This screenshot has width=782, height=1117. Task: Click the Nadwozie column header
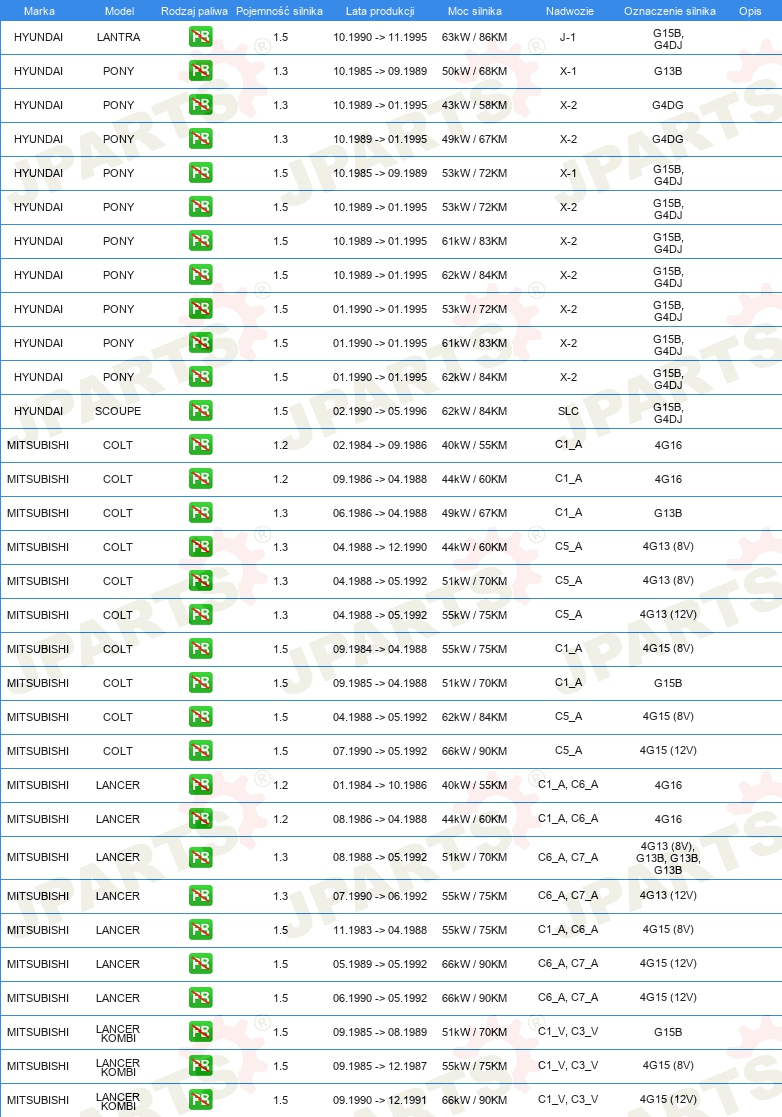[569, 11]
